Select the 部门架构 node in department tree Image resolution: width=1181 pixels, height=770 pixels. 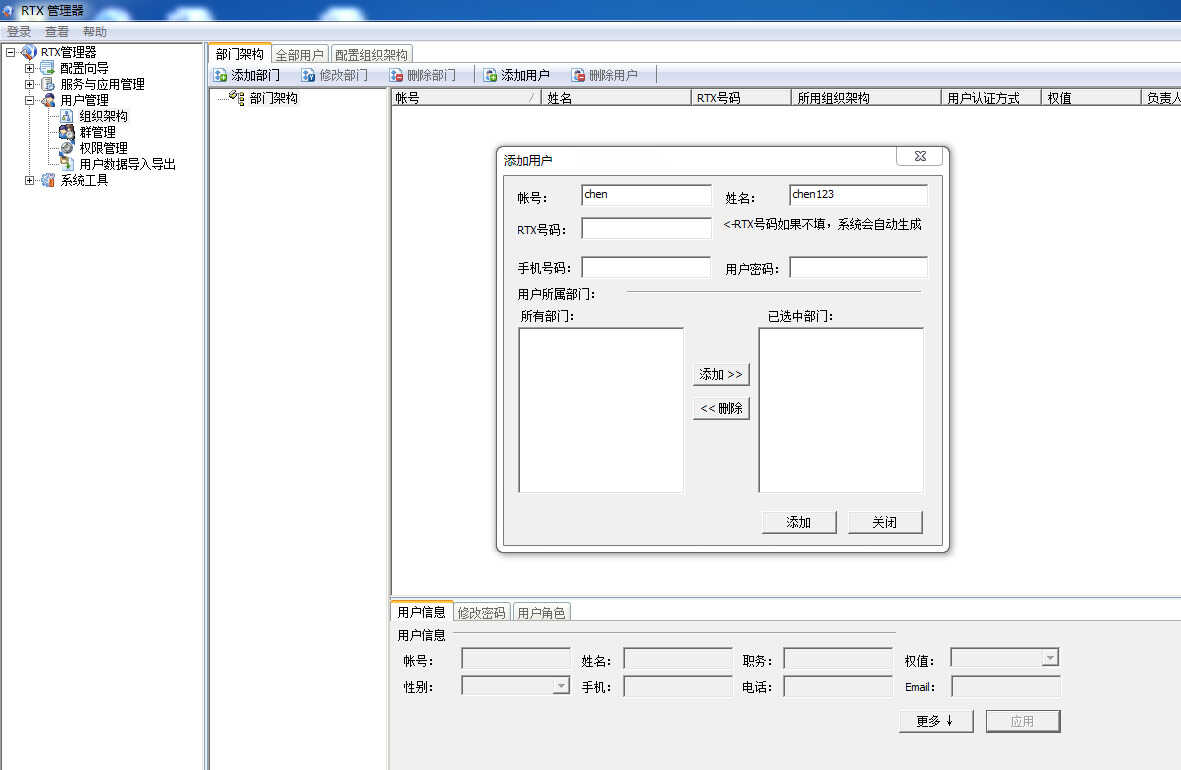[273, 98]
